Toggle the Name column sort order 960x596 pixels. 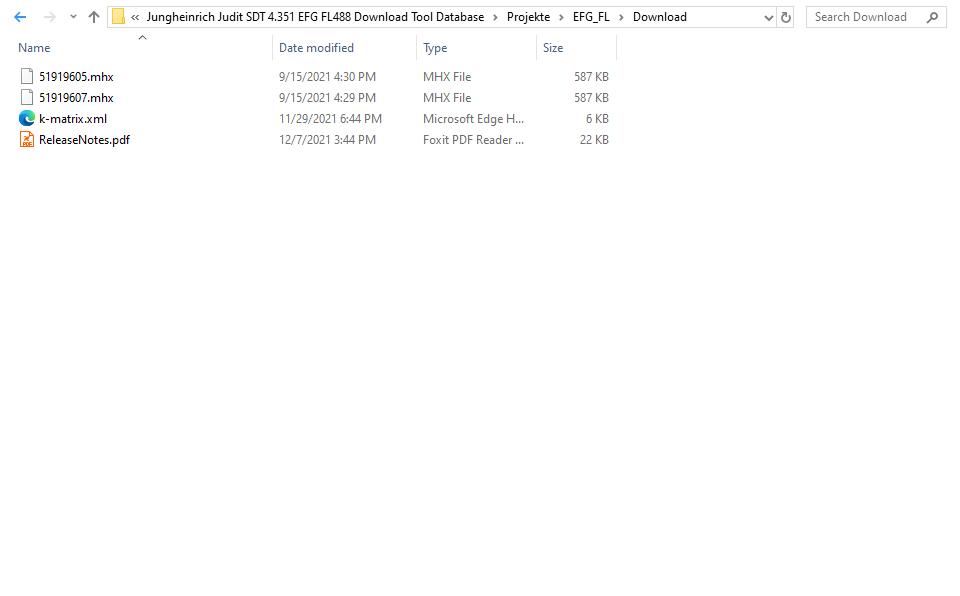33,47
